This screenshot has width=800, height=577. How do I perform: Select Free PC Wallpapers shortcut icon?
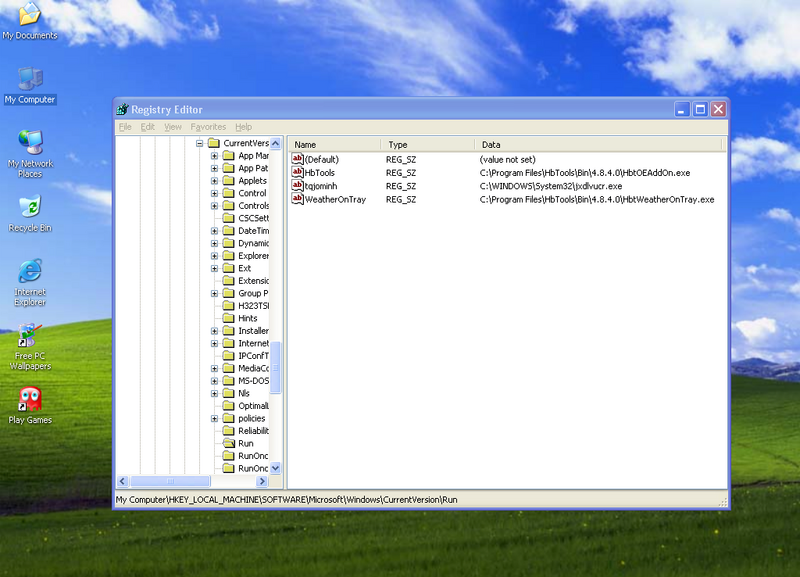click(x=30, y=347)
